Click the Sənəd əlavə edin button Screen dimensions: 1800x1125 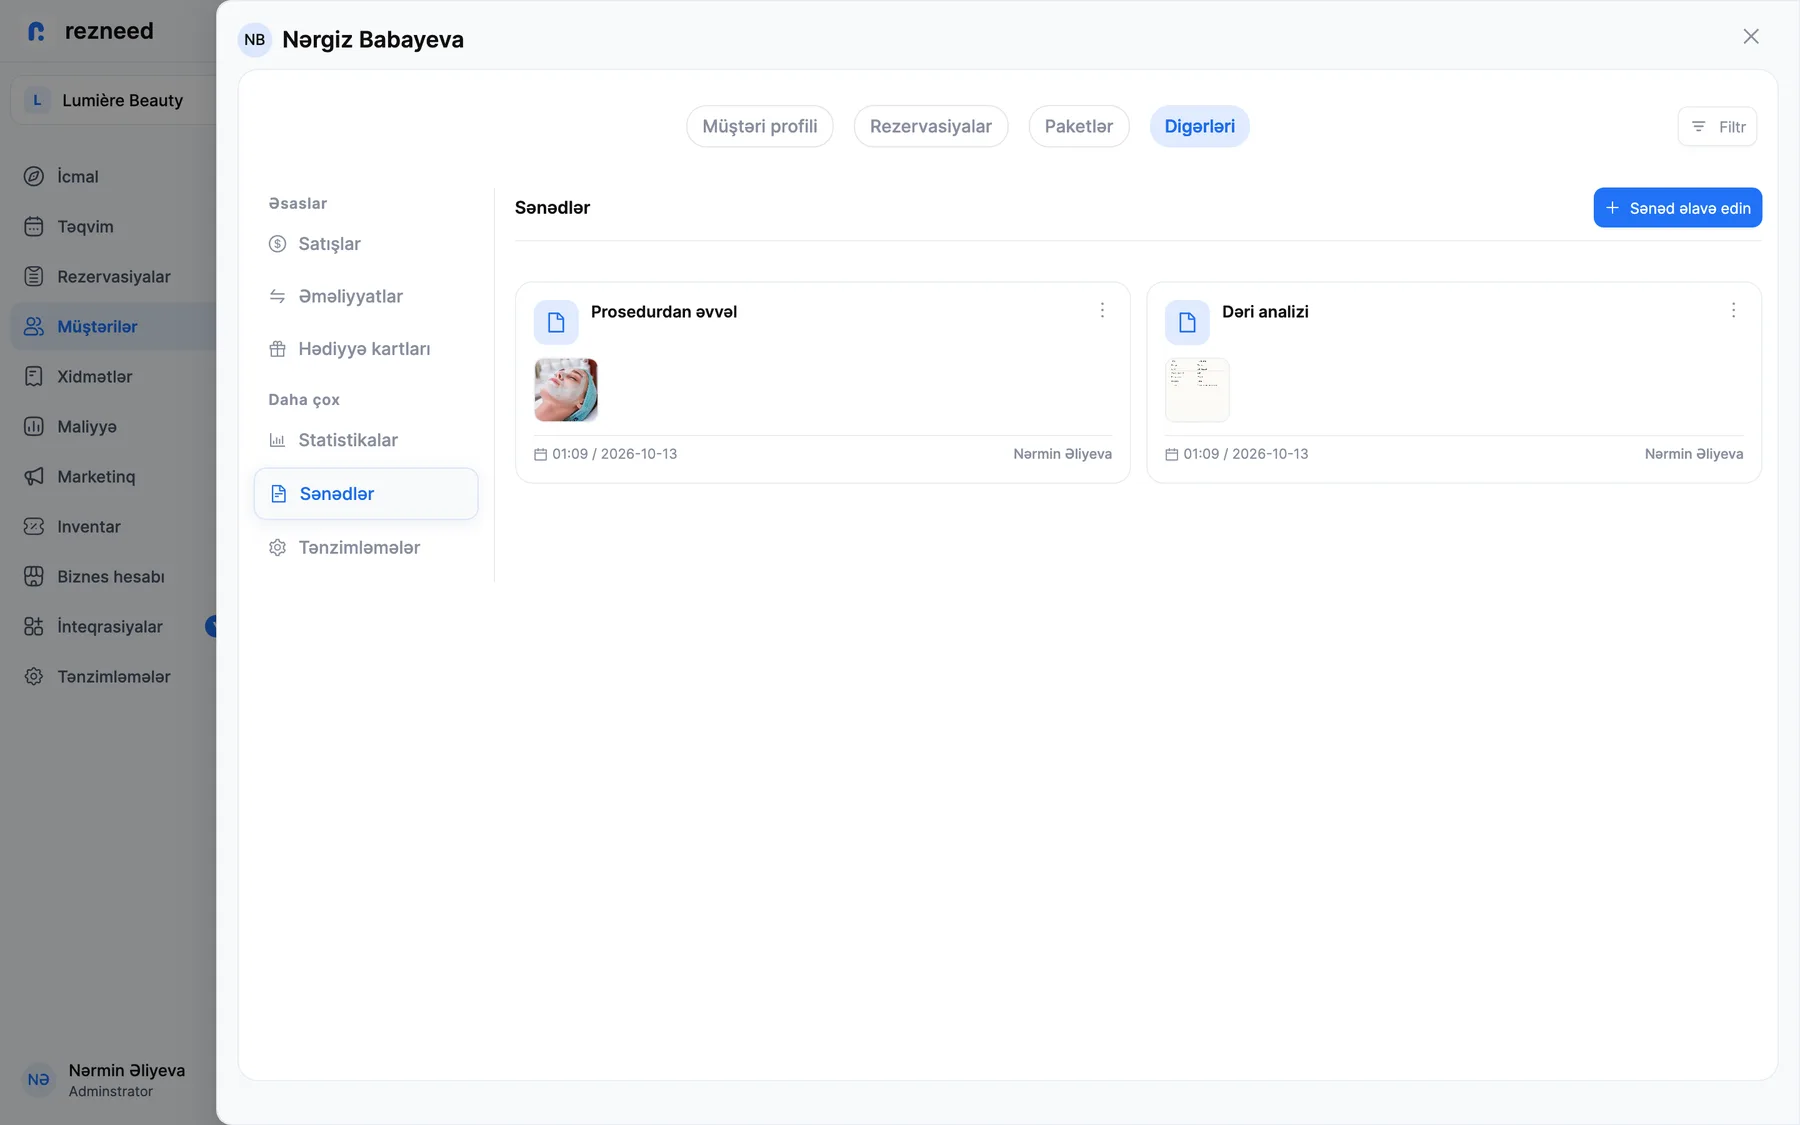1678,208
